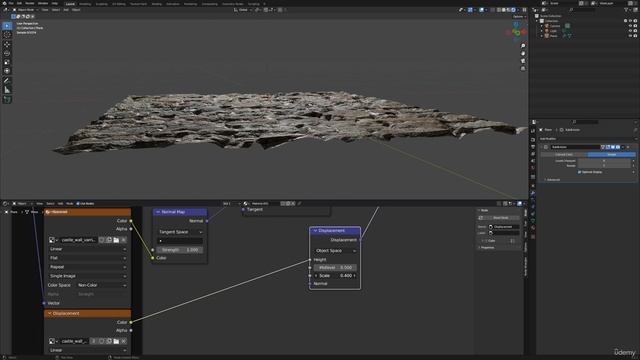The width and height of the screenshot is (640, 360).
Task: Open image folder icon on Normal texture node
Action: tap(116, 240)
